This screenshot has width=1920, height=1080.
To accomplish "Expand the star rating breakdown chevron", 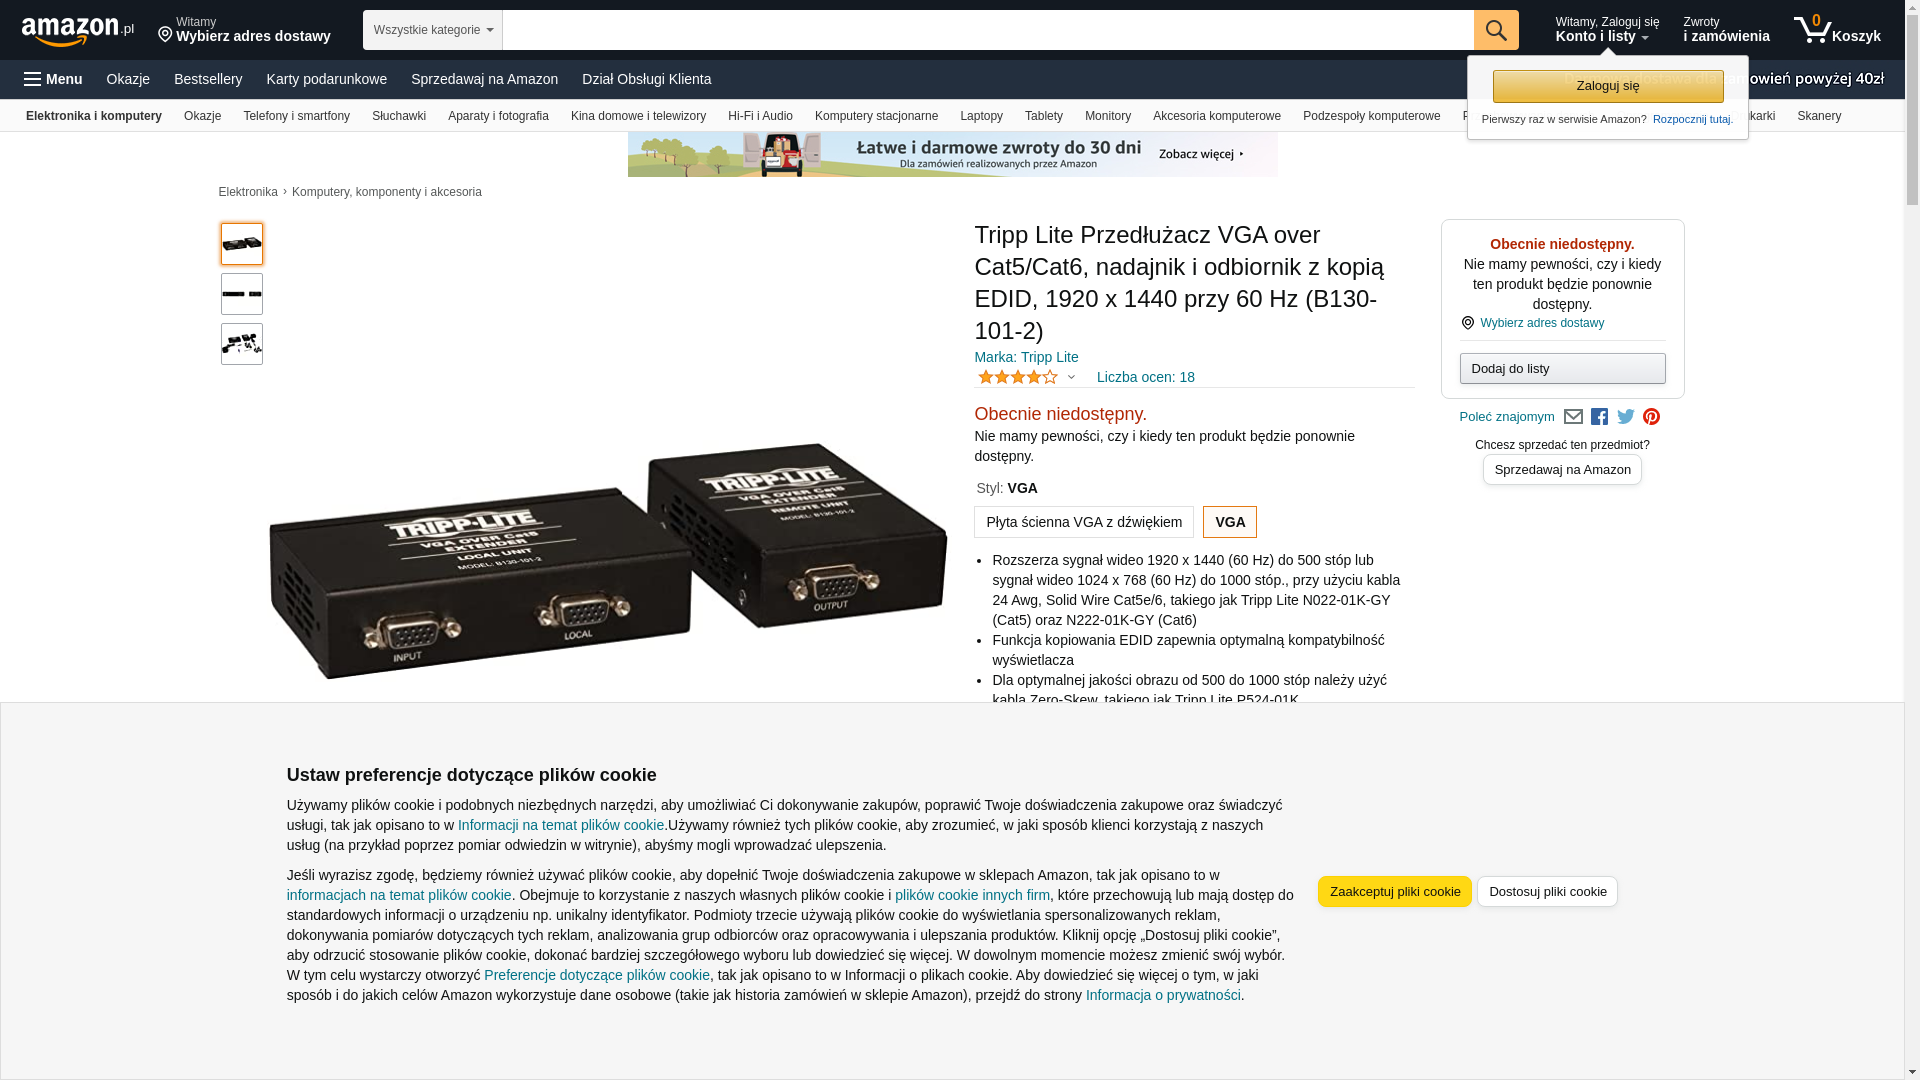I will 1071,377.
